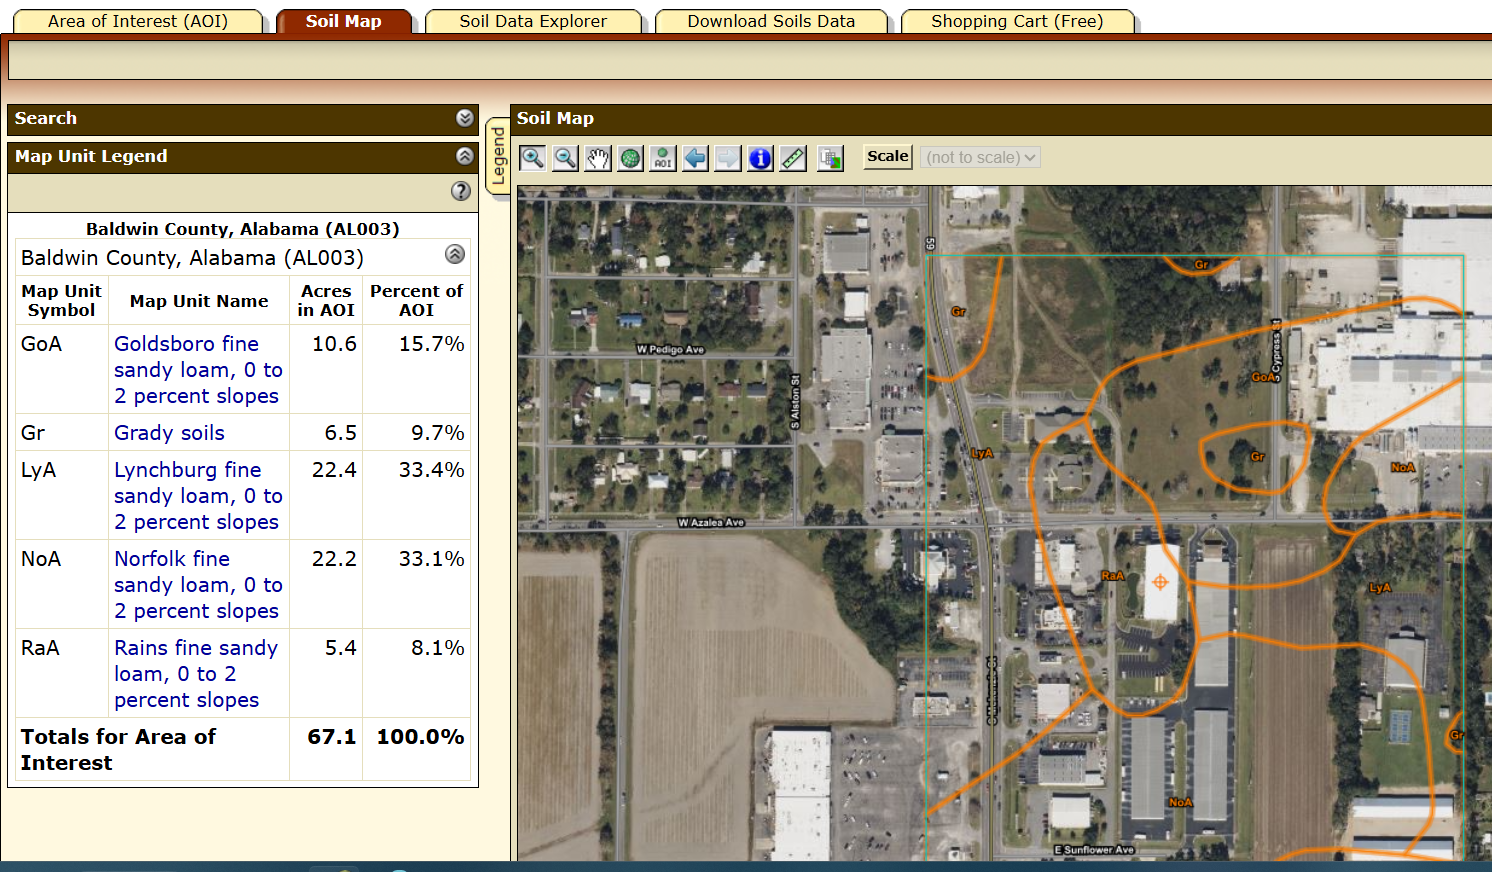Collapse the Map Unit Legend panel
The height and width of the screenshot is (872, 1492).
point(464,156)
